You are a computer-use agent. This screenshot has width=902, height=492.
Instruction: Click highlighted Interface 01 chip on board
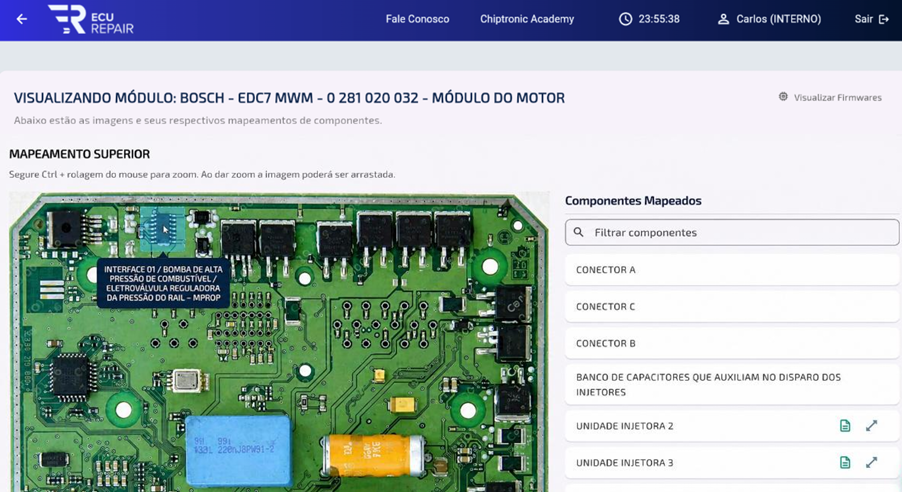coord(163,230)
